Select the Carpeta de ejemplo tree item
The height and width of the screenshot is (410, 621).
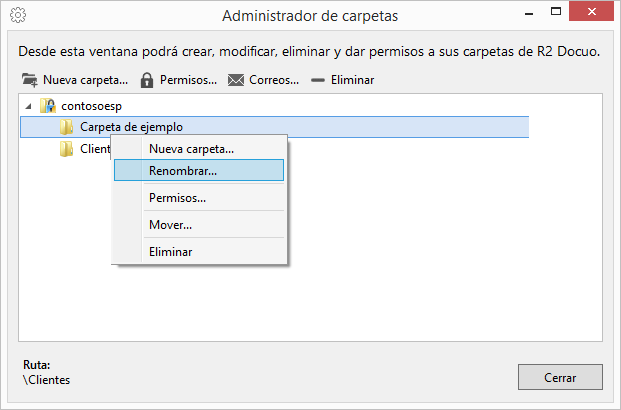point(274,127)
